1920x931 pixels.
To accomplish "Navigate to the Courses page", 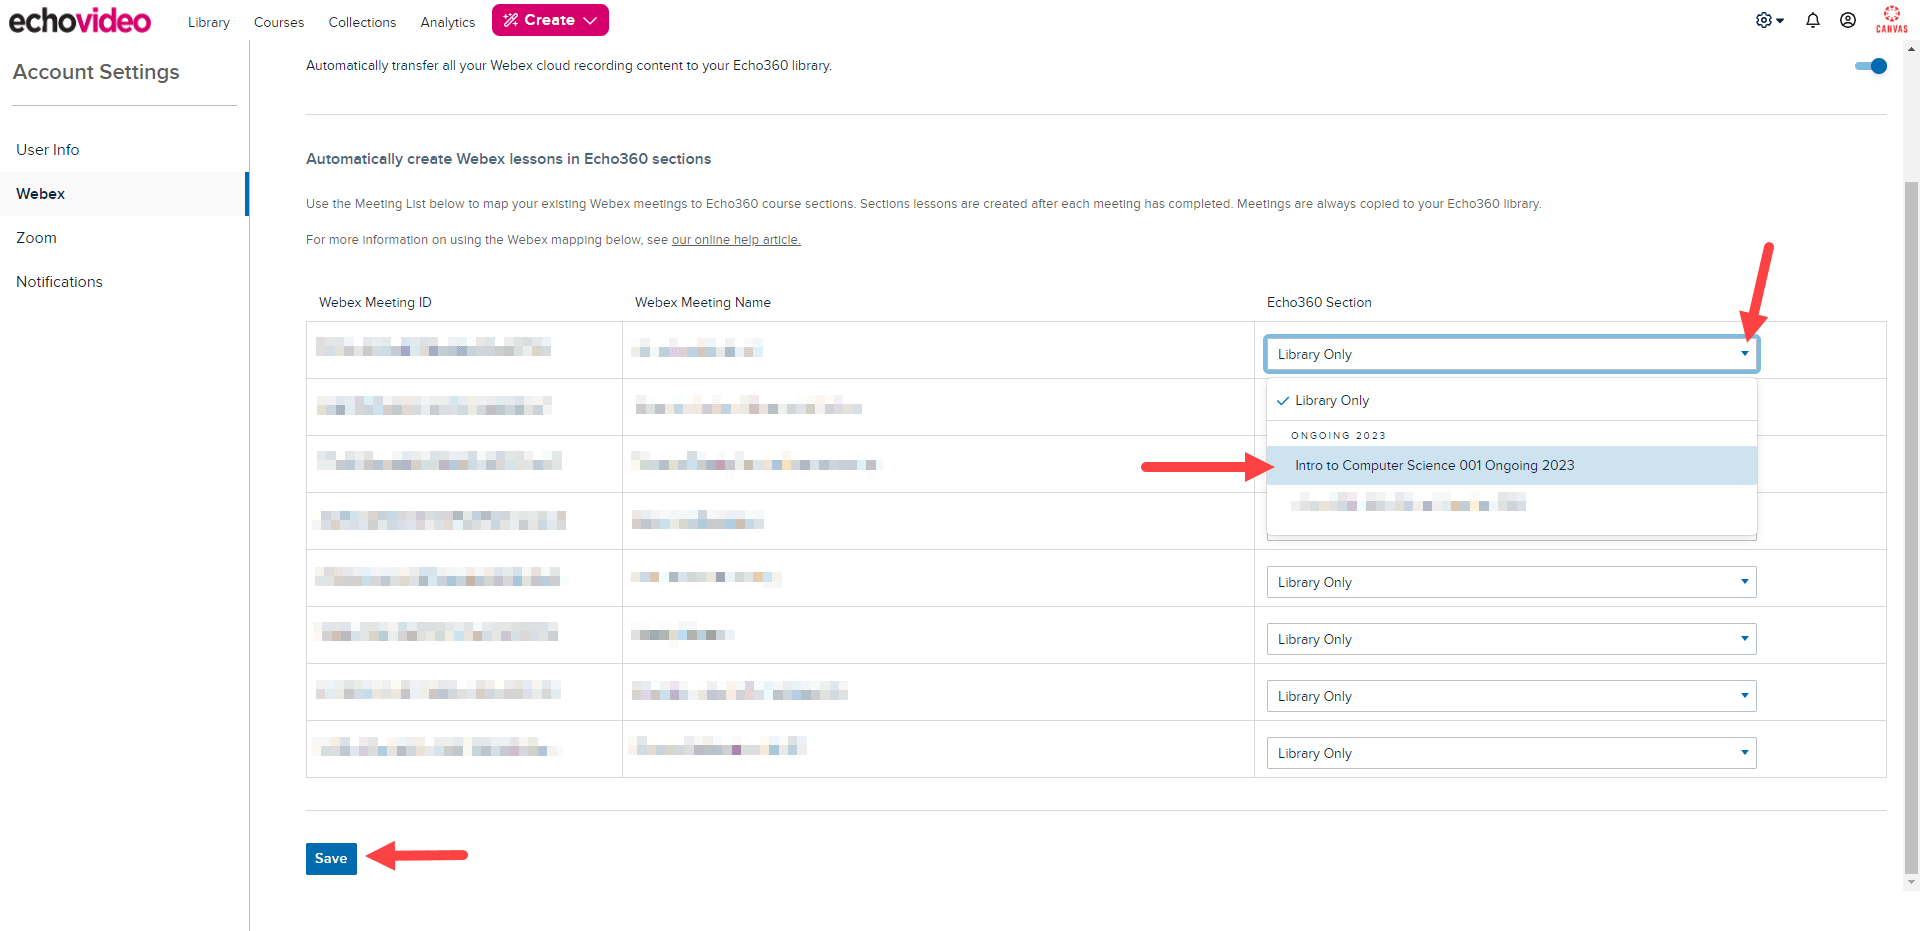I will [278, 21].
